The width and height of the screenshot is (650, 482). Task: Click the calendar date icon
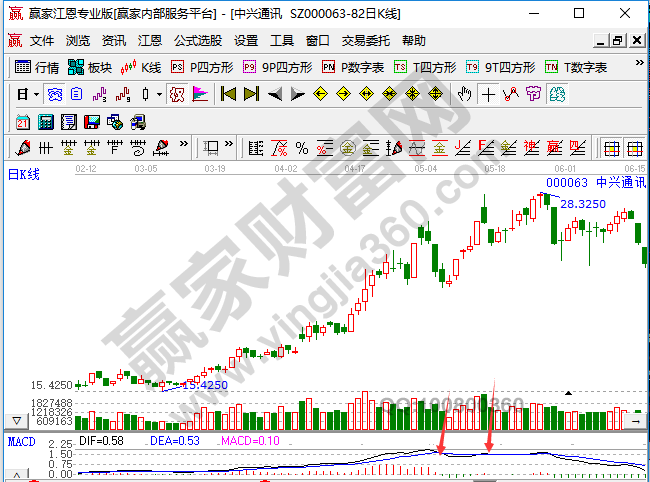[22, 121]
